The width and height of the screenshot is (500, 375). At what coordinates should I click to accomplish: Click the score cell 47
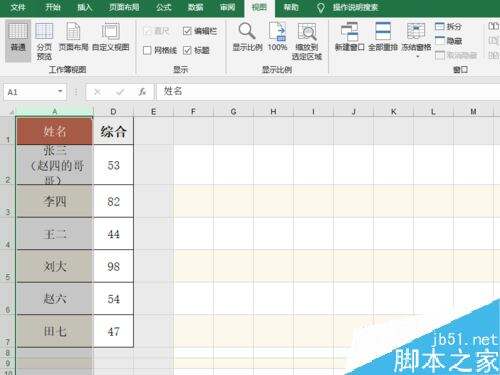[113, 331]
